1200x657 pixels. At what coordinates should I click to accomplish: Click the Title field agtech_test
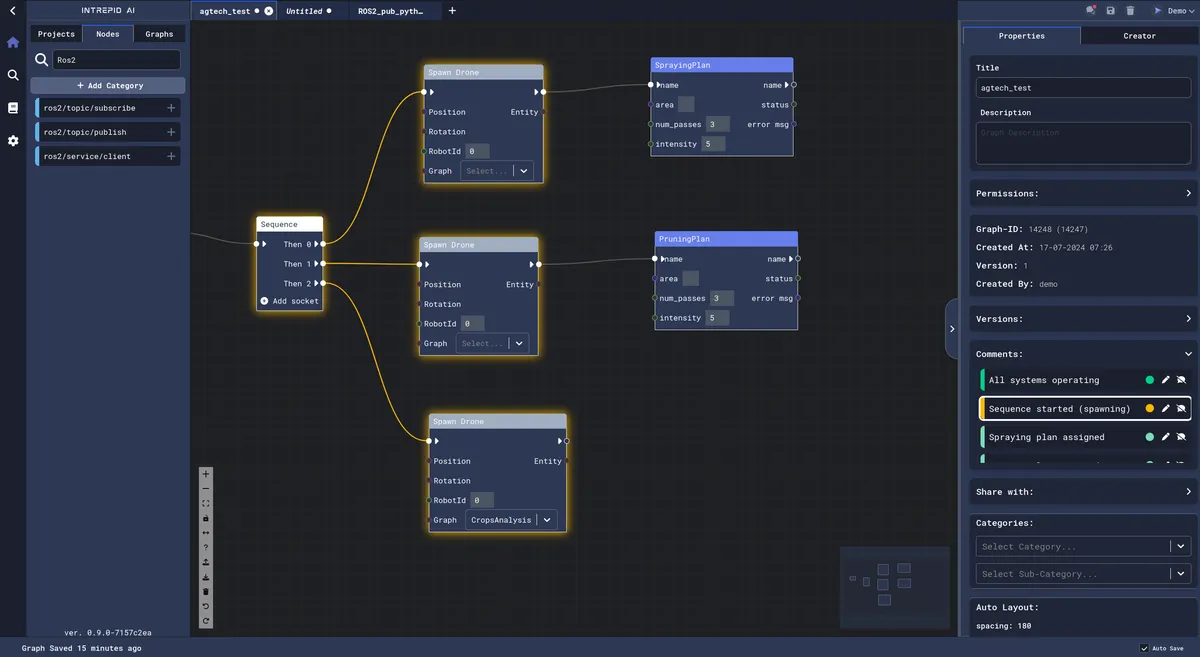tap(1083, 88)
